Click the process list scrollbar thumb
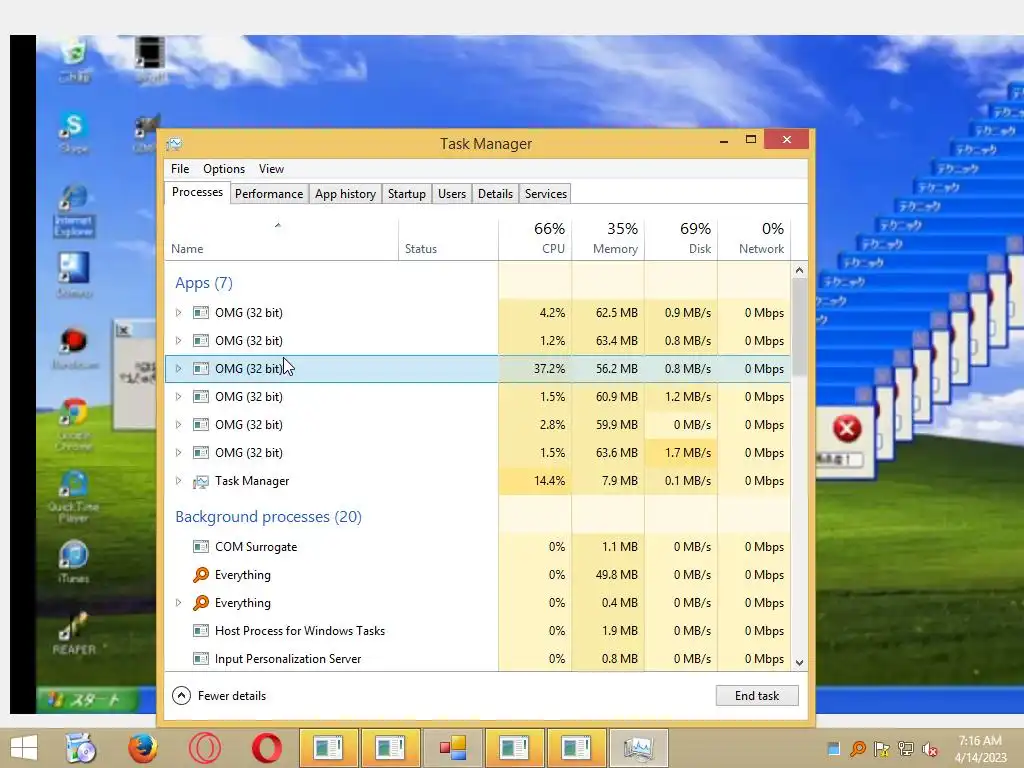 (799, 327)
